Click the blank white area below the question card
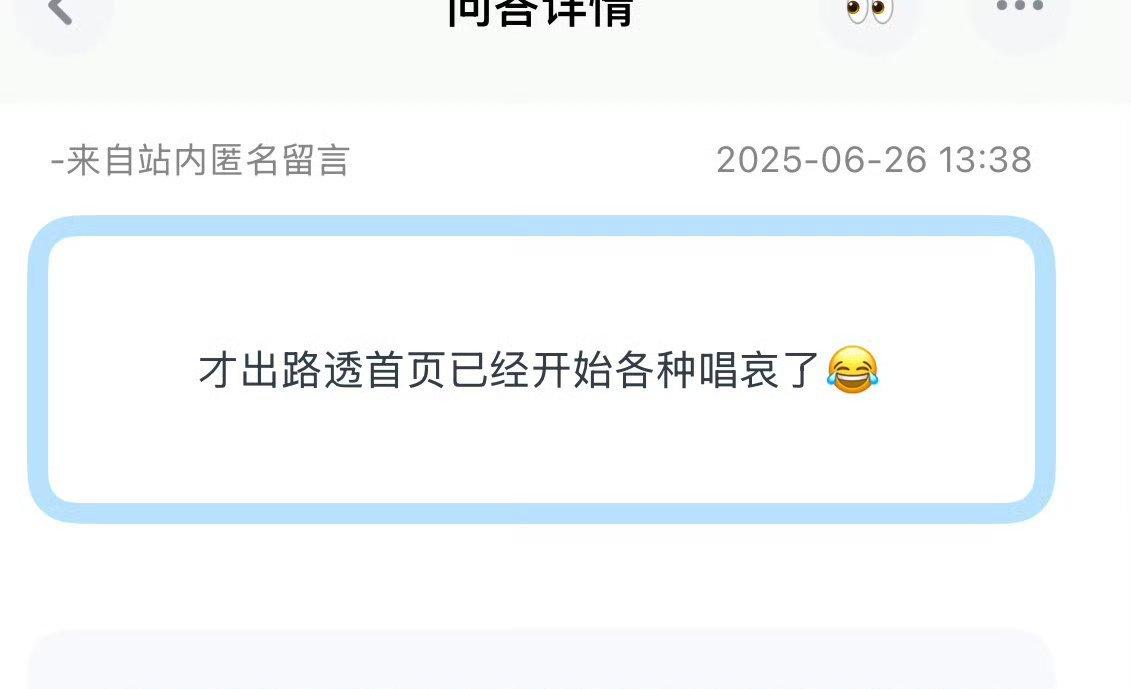This screenshot has height=689, width=1131. click(541, 576)
